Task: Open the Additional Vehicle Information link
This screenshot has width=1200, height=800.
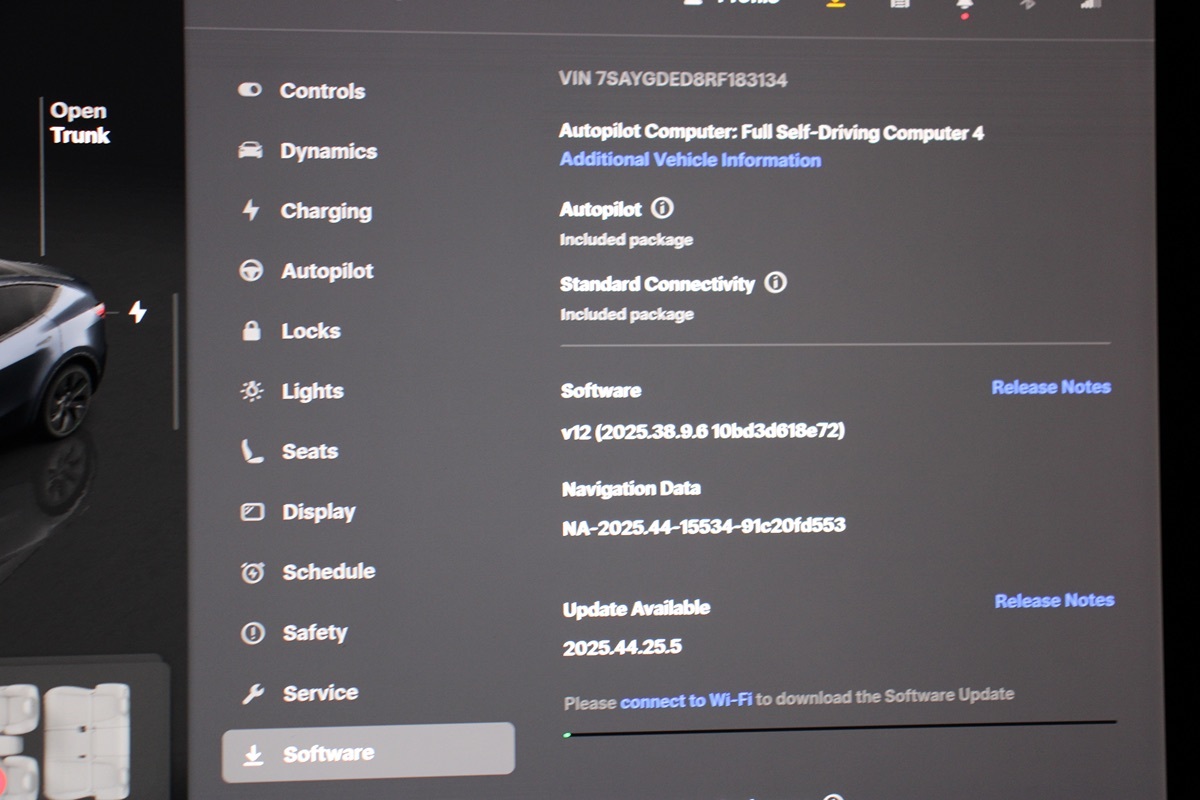Action: click(x=690, y=160)
